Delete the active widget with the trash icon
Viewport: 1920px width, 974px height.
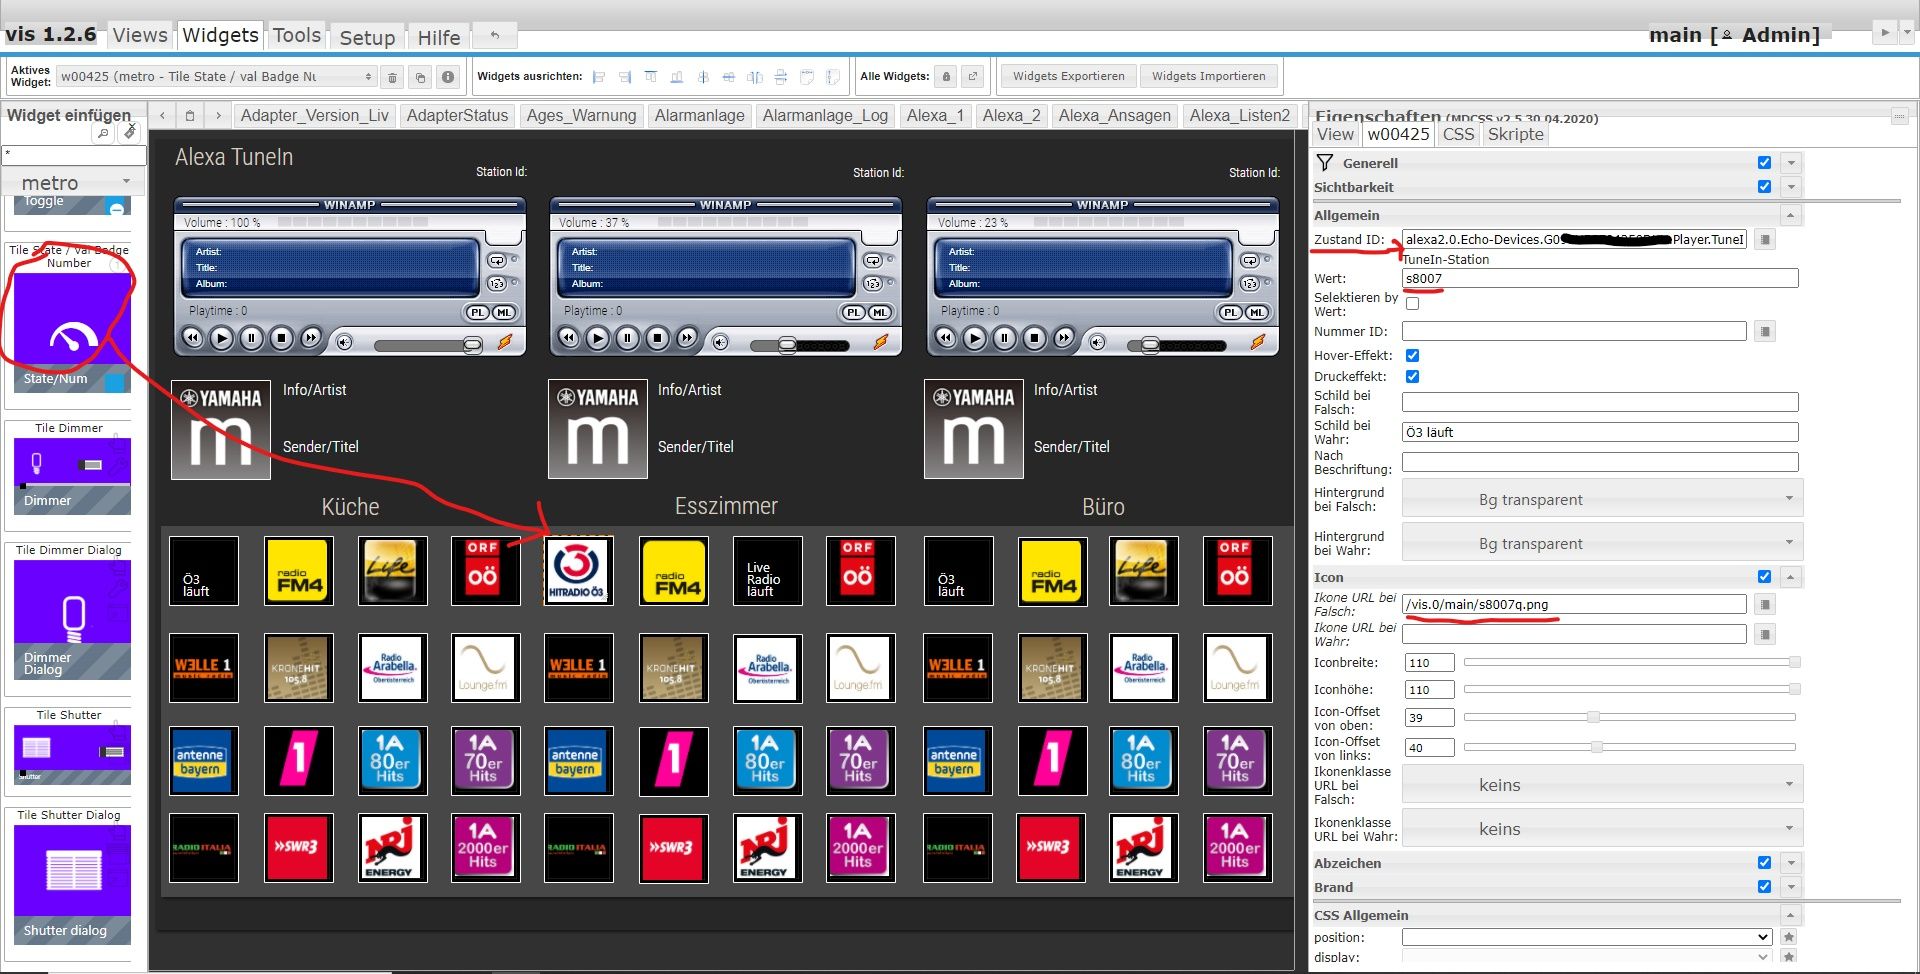coord(392,77)
